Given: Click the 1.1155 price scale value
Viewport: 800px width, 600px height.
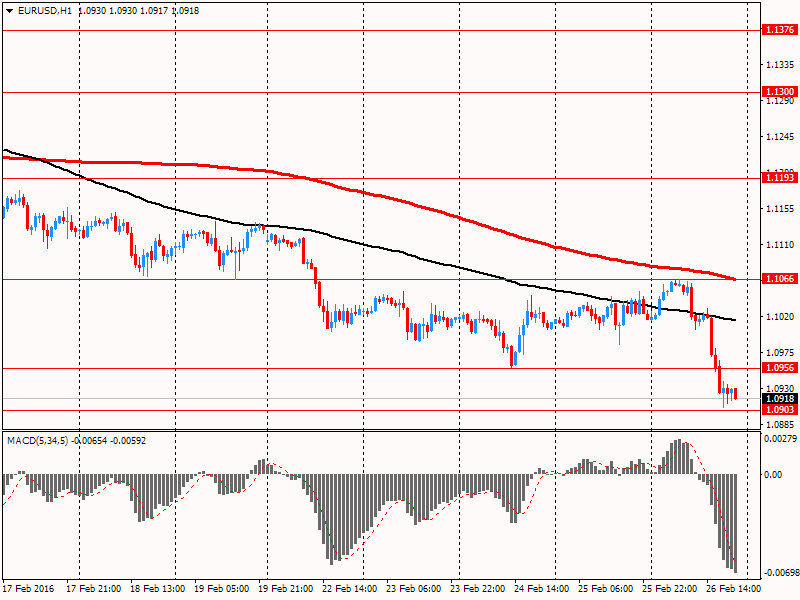Looking at the screenshot, I should (780, 209).
